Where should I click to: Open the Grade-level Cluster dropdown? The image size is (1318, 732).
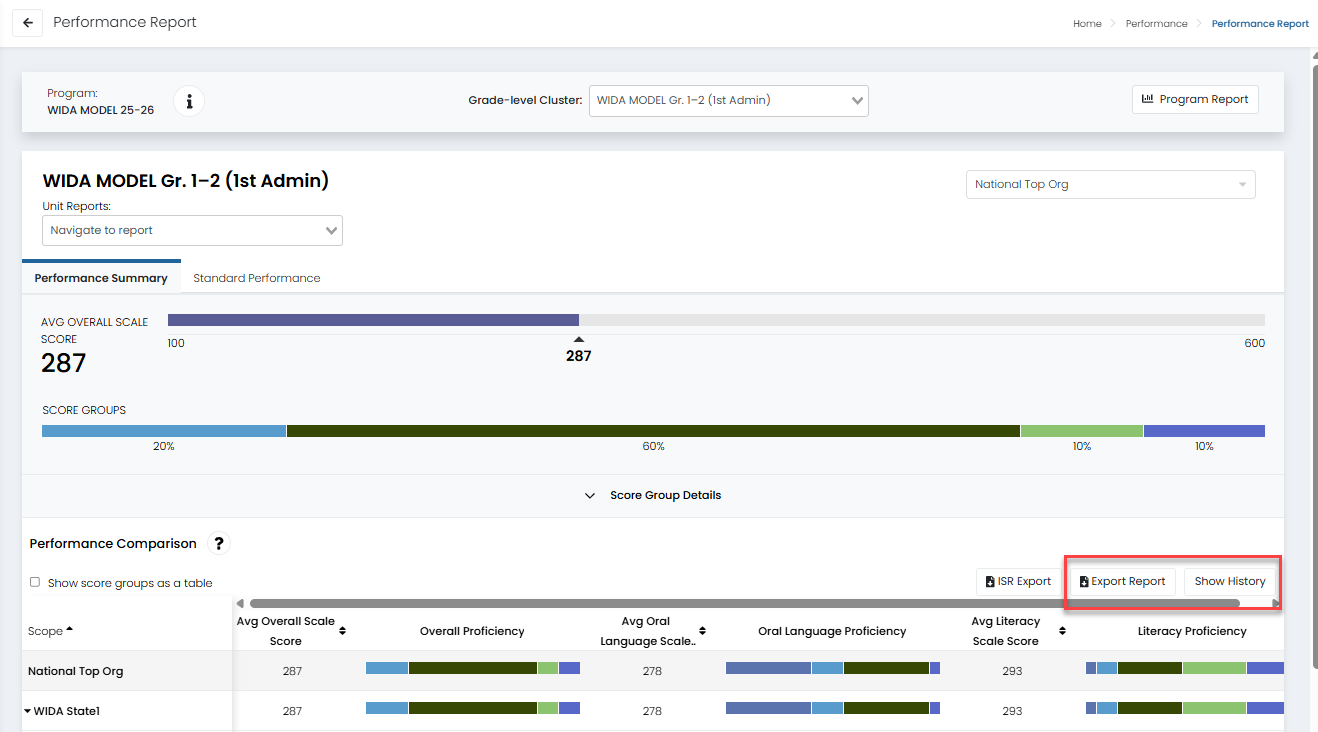(x=728, y=100)
